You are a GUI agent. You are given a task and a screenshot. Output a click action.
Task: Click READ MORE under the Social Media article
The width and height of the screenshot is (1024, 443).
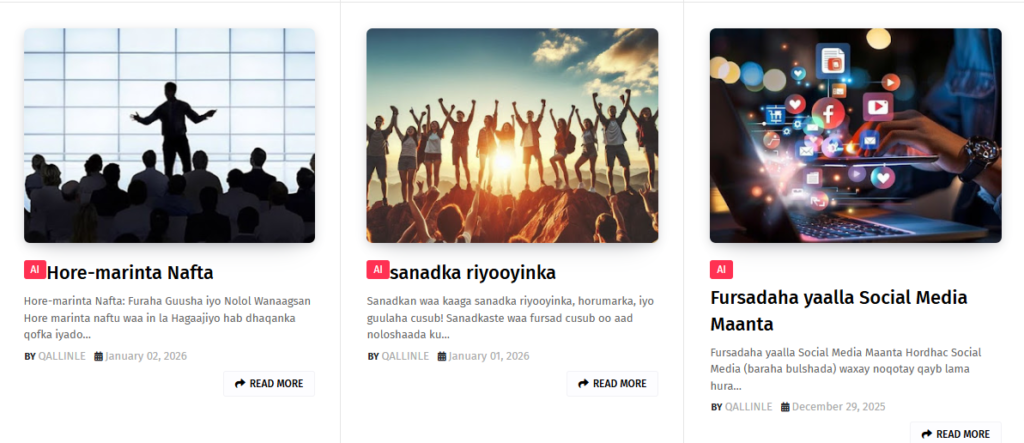coord(955,433)
